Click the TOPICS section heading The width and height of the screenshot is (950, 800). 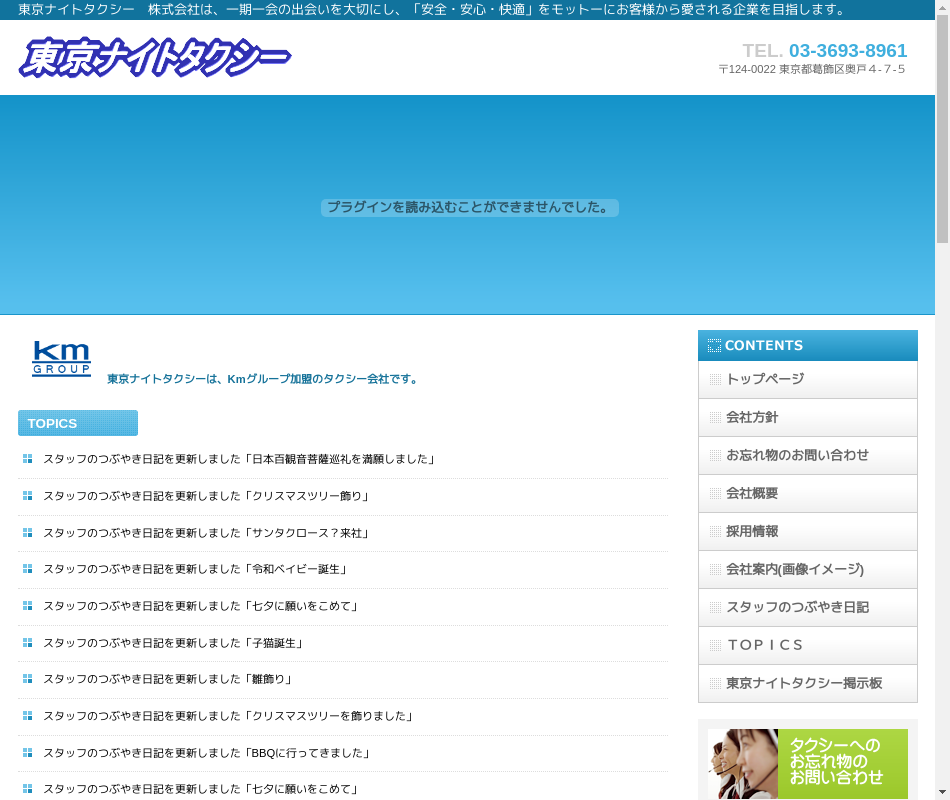78,423
